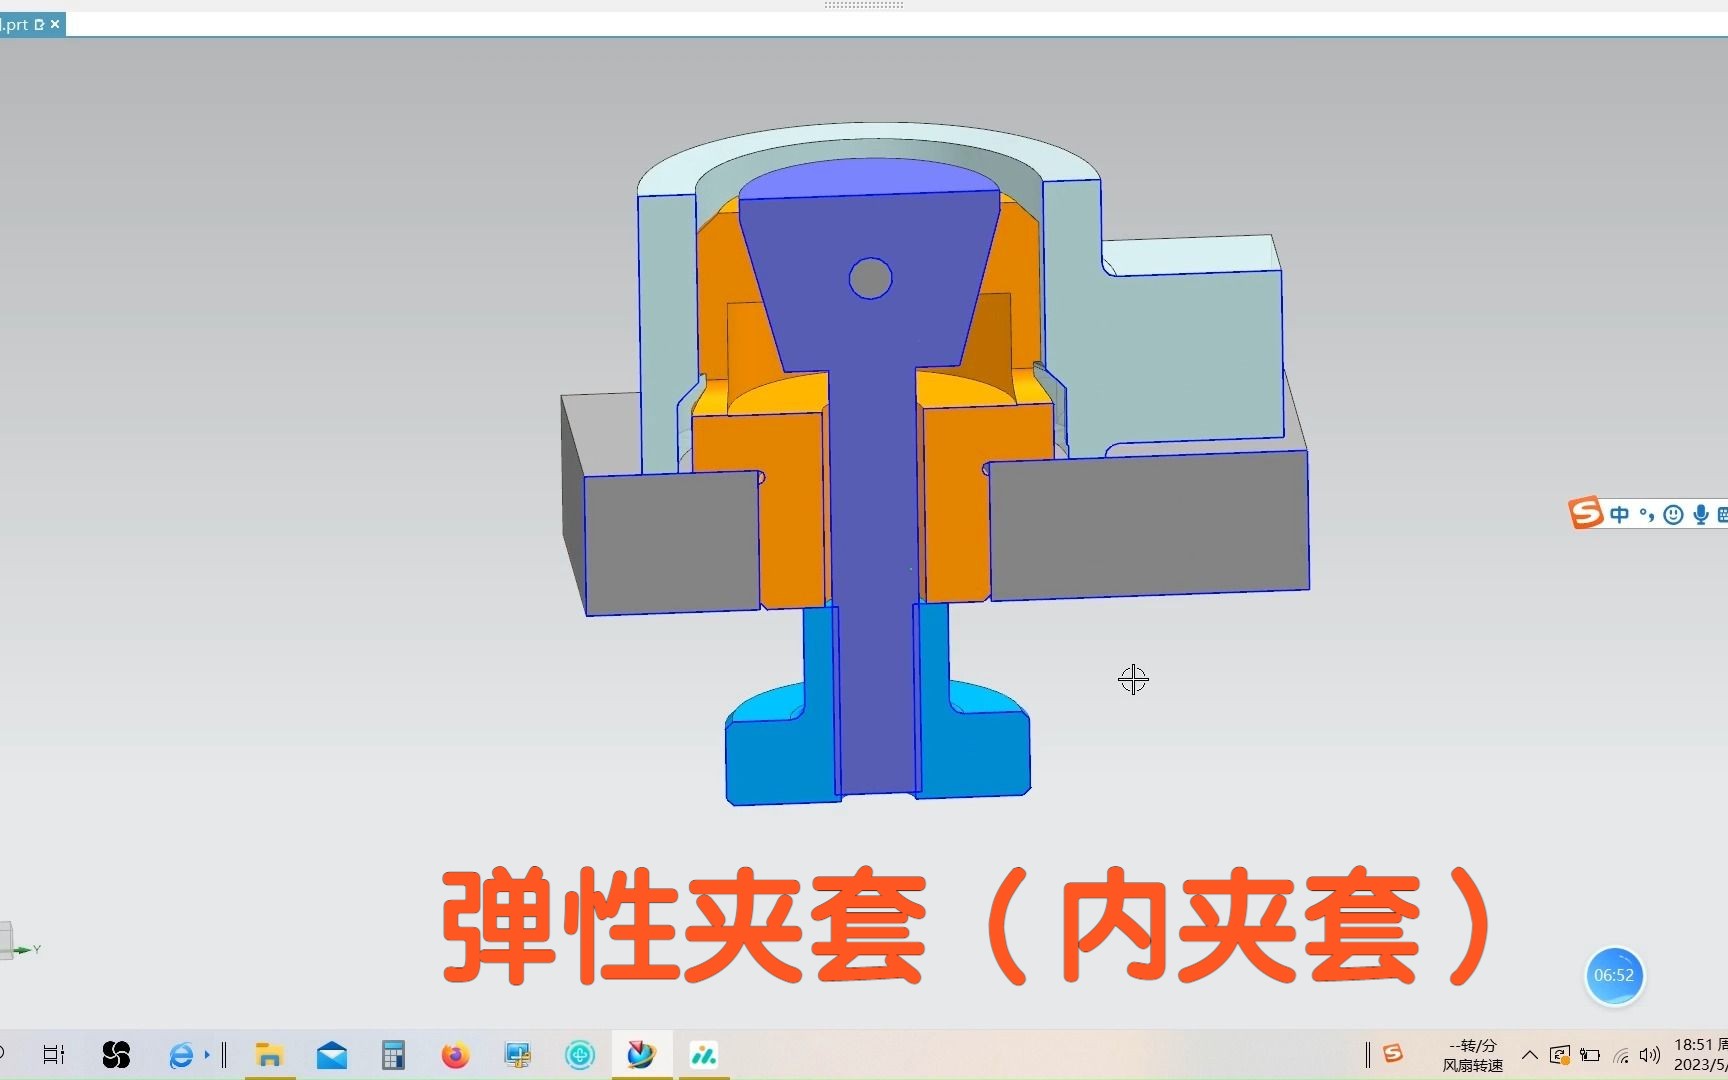Open the Sogou emoji panel

1673,515
